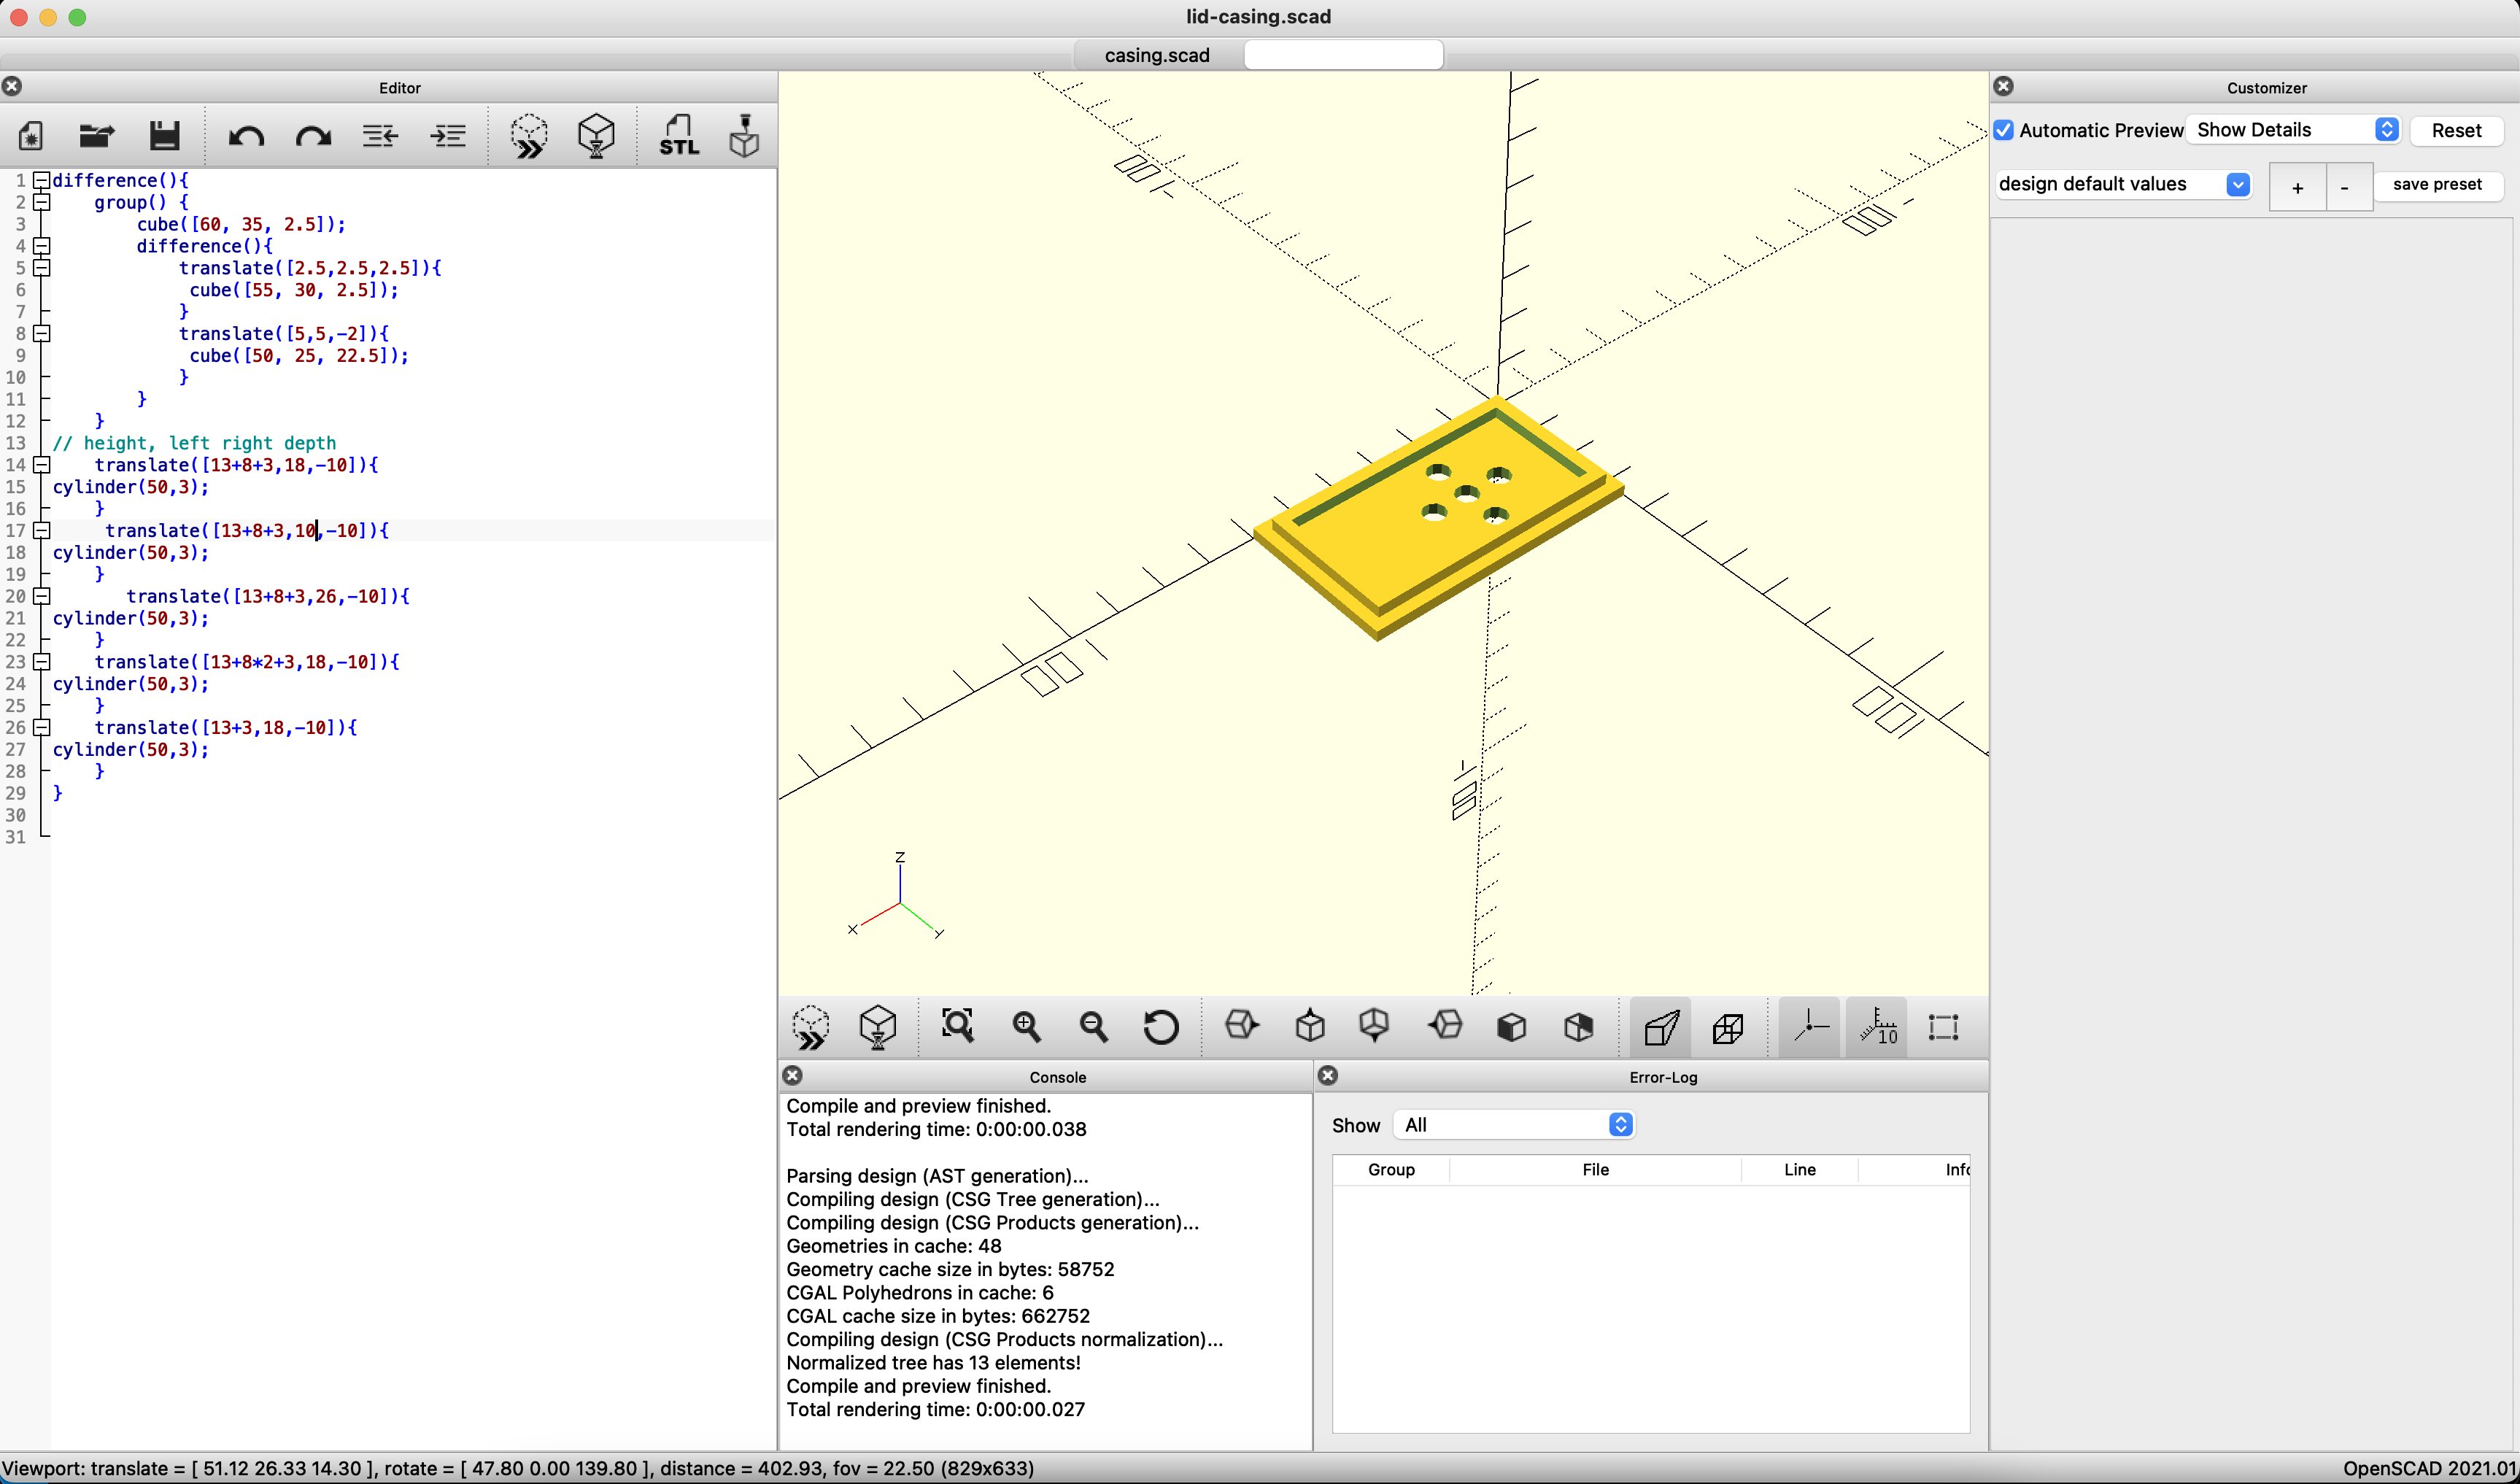This screenshot has width=2520, height=1484.
Task: Export the design as STL
Action: 679,136
